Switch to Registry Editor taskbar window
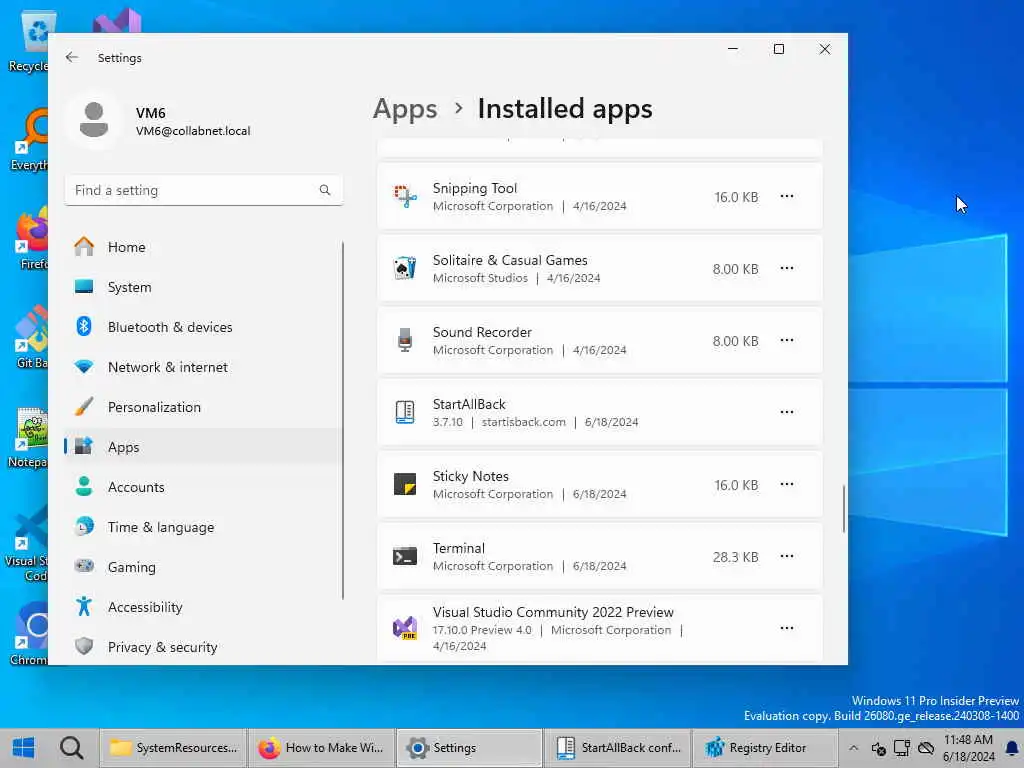Viewport: 1024px width, 768px height. pos(765,748)
